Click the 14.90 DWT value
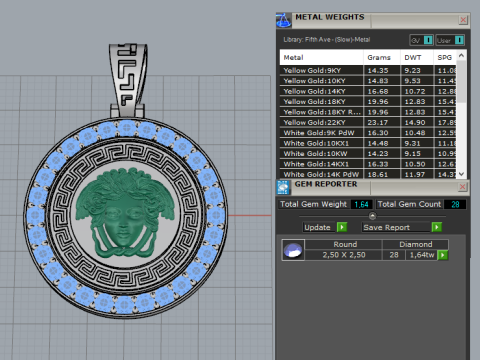Image resolution: width=480 pixels, height=360 pixels. click(x=415, y=122)
